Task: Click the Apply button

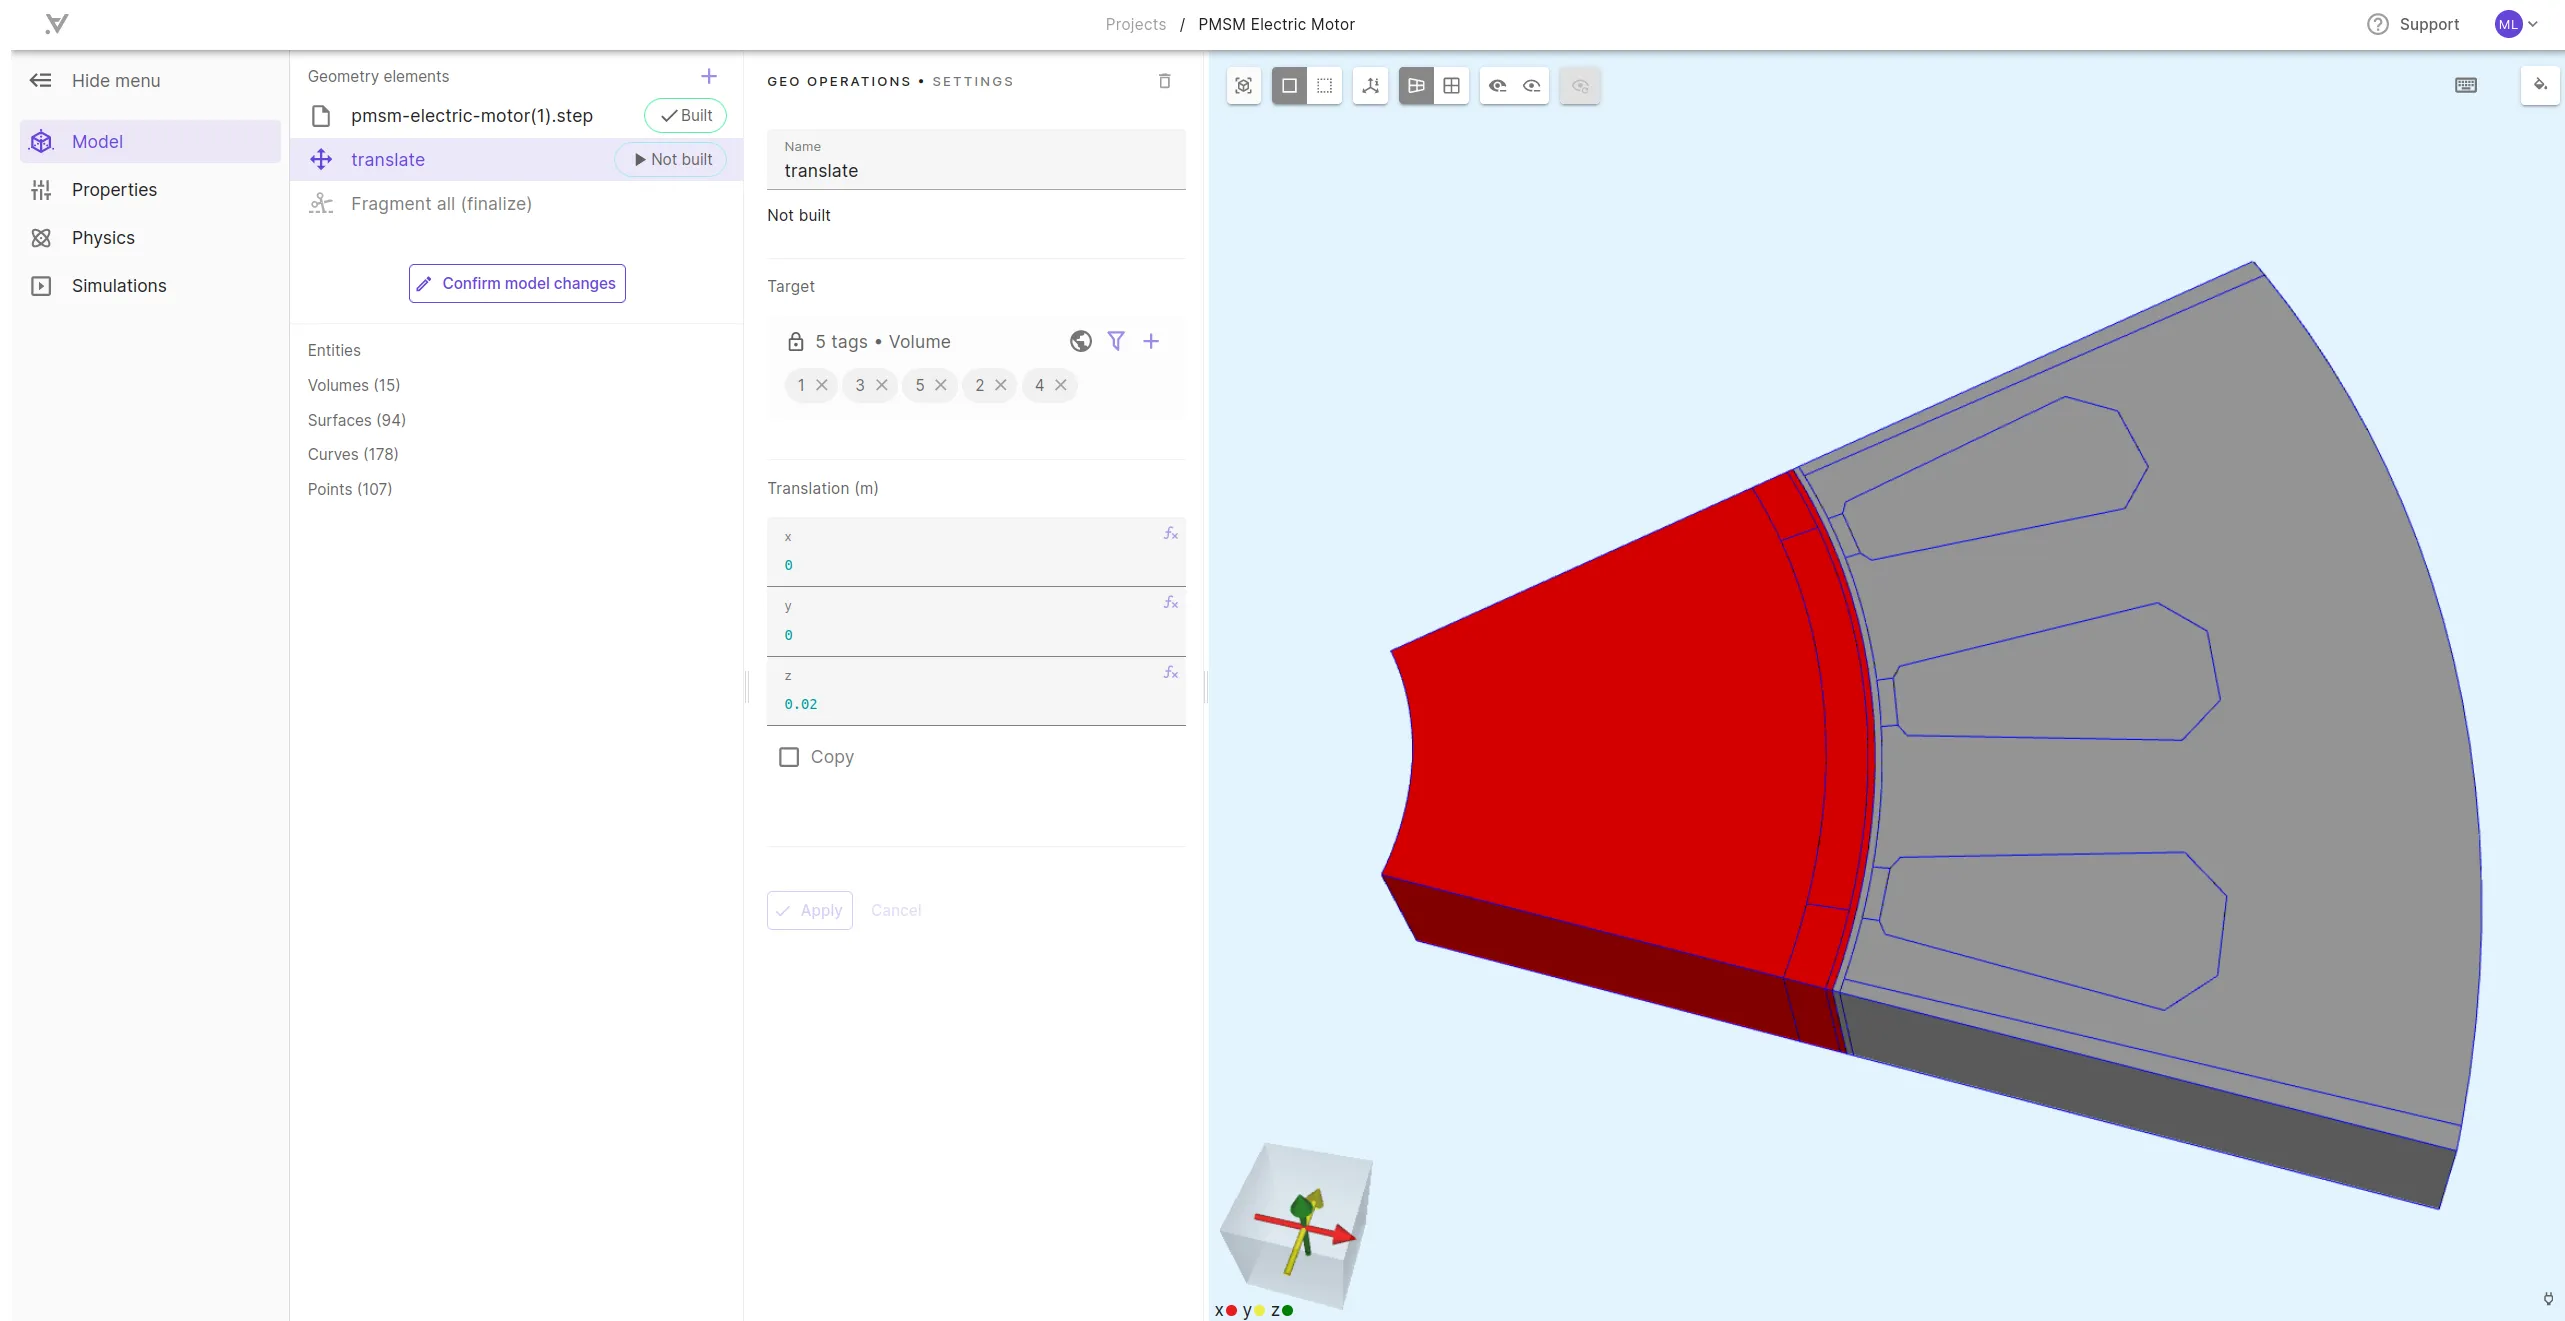Action: (x=810, y=911)
